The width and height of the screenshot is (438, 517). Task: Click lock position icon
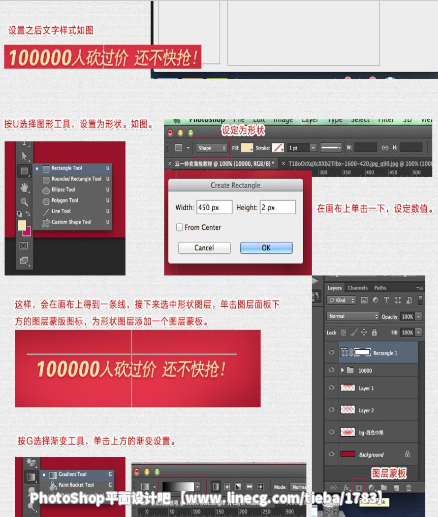(364, 332)
